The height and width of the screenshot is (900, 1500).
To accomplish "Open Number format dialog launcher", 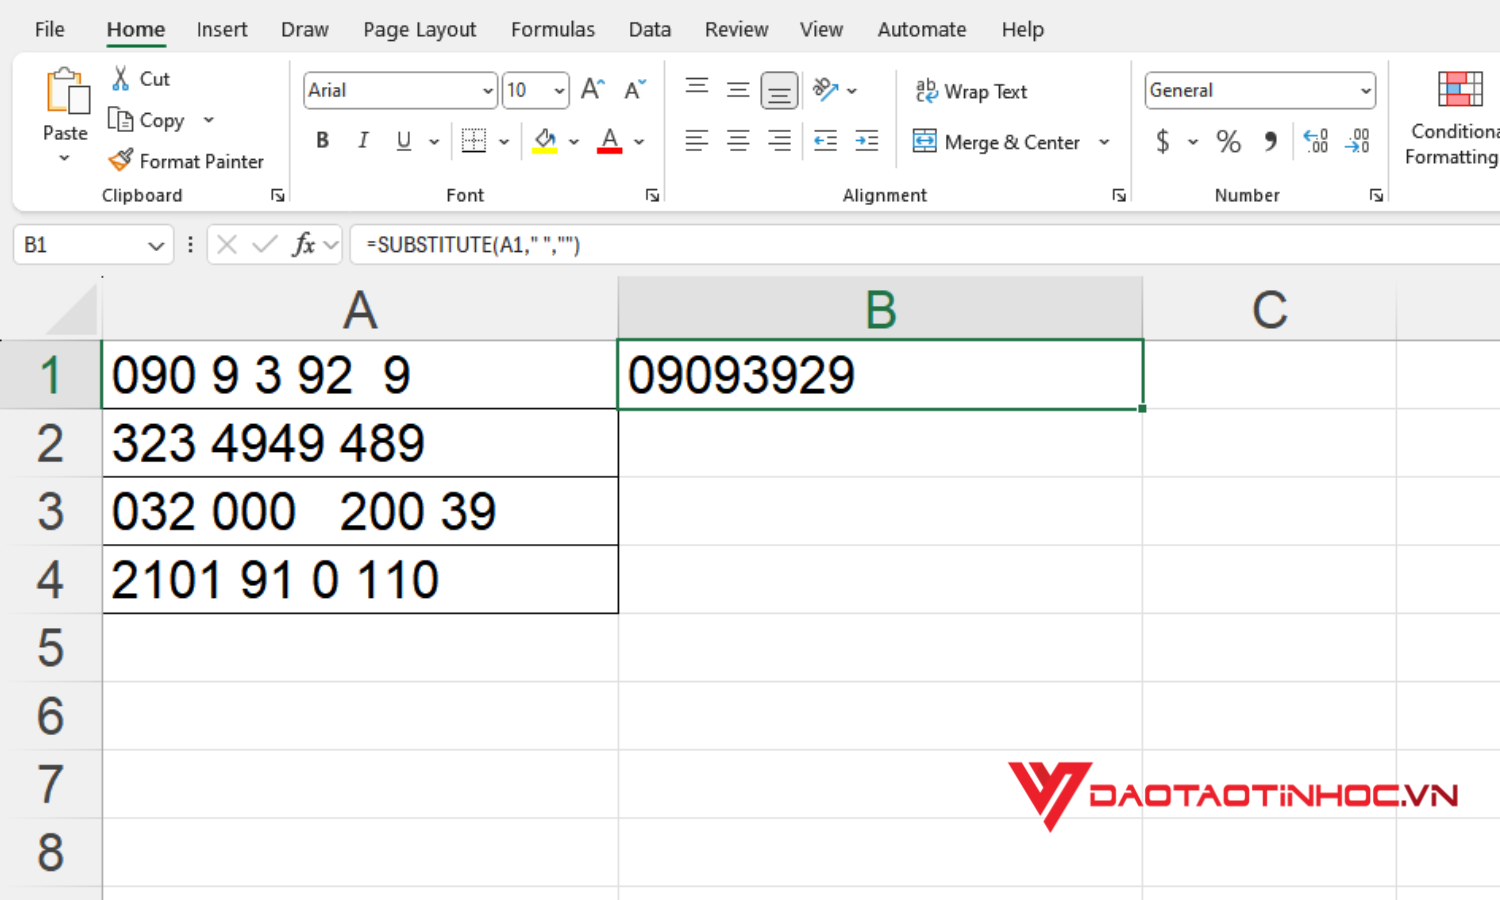I will (1377, 196).
